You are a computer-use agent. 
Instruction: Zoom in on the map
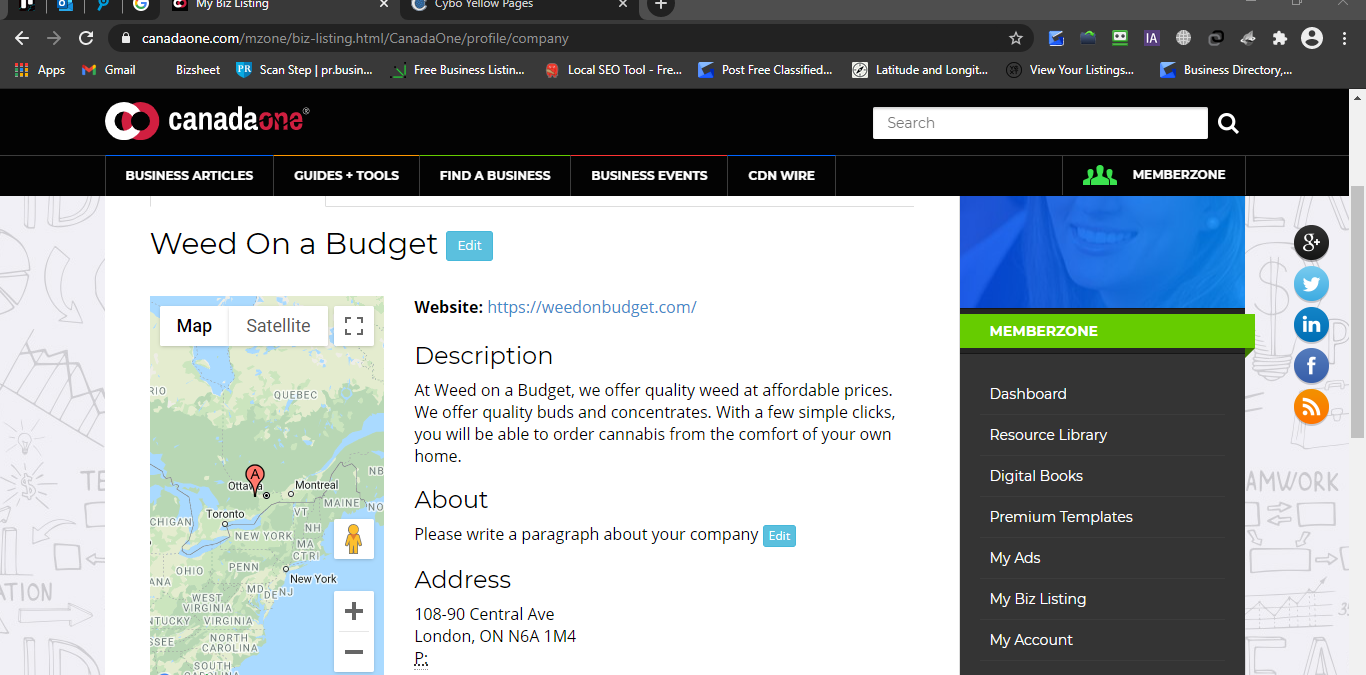[x=354, y=611]
